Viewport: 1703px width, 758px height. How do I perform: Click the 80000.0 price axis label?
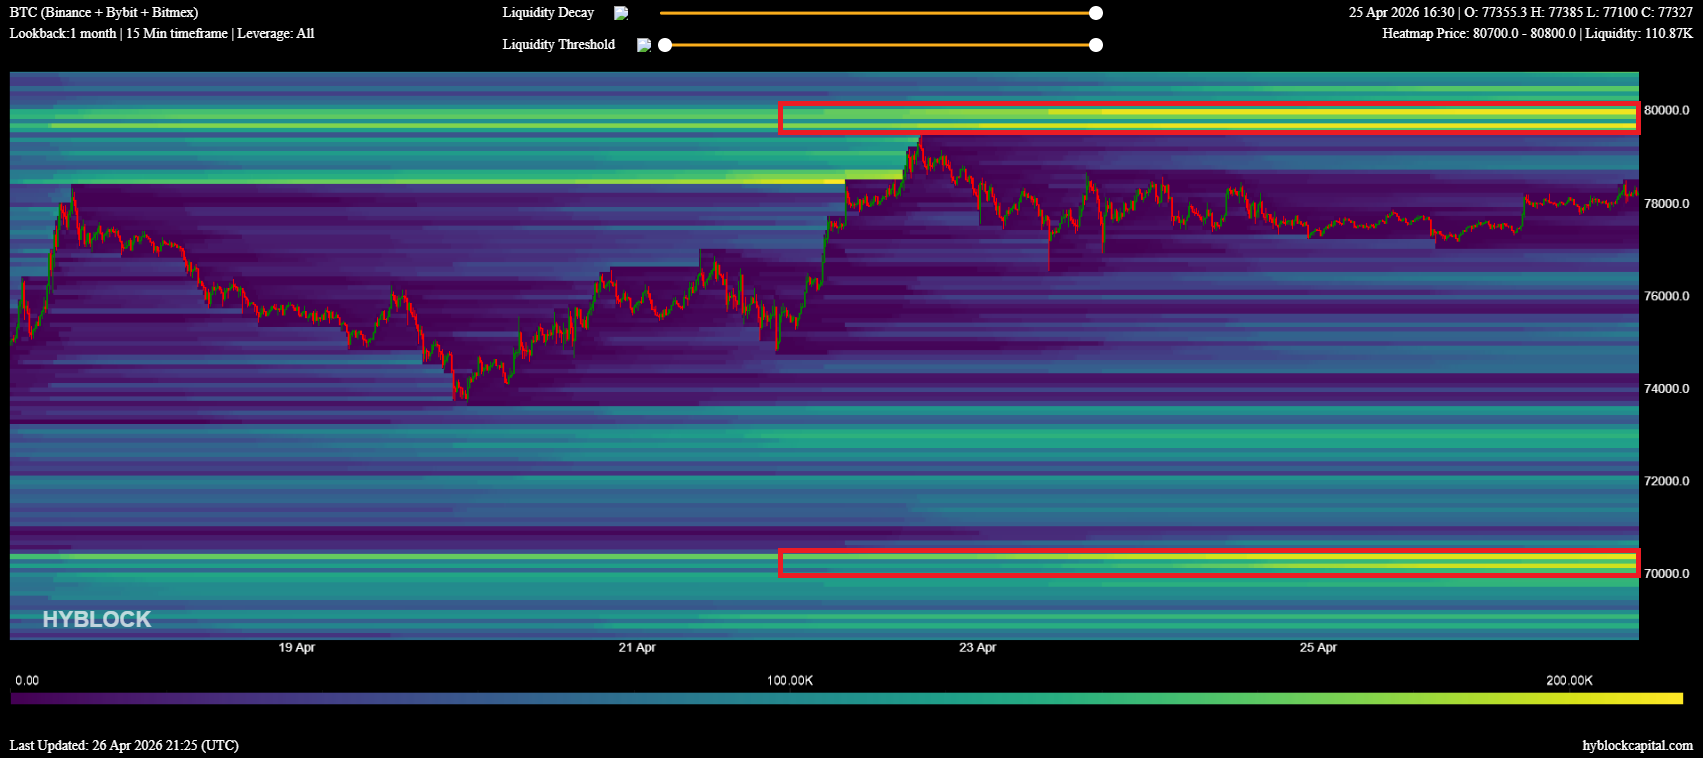[1666, 110]
